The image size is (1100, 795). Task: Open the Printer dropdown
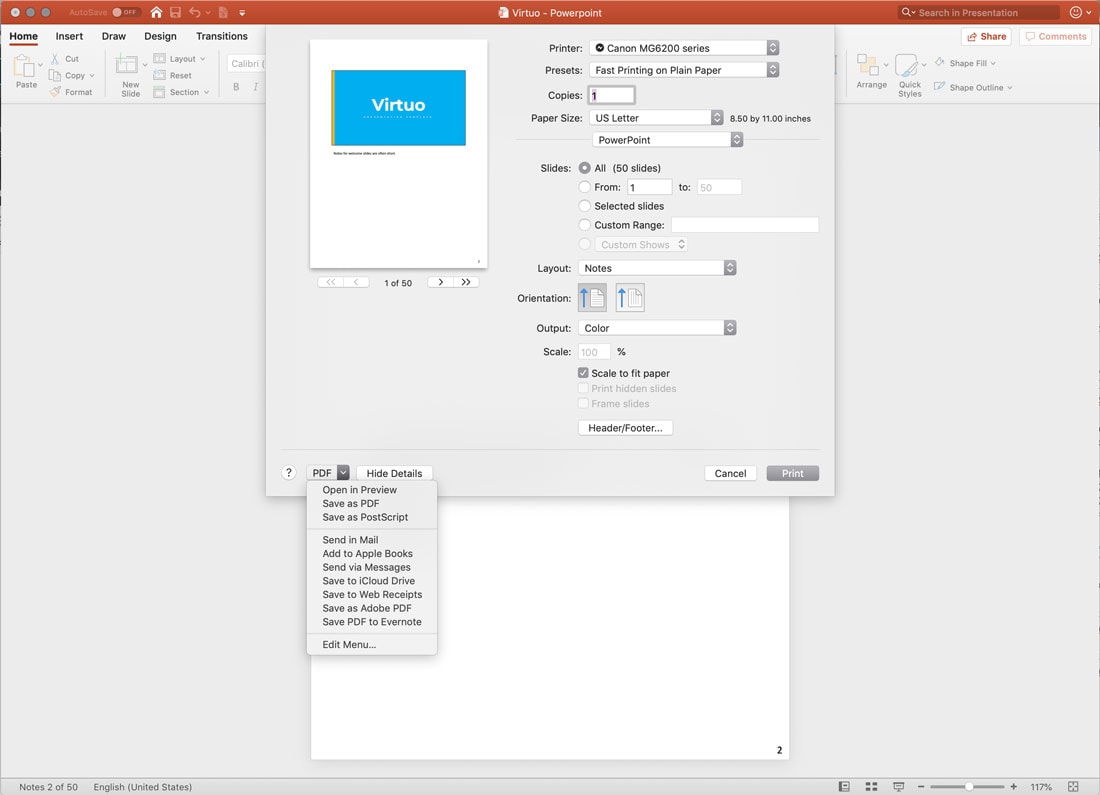(x=684, y=48)
